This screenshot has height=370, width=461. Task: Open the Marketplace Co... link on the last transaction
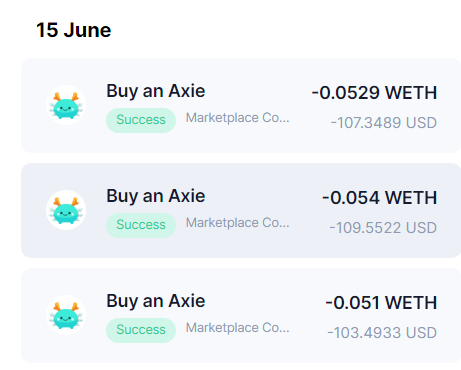coord(237,328)
